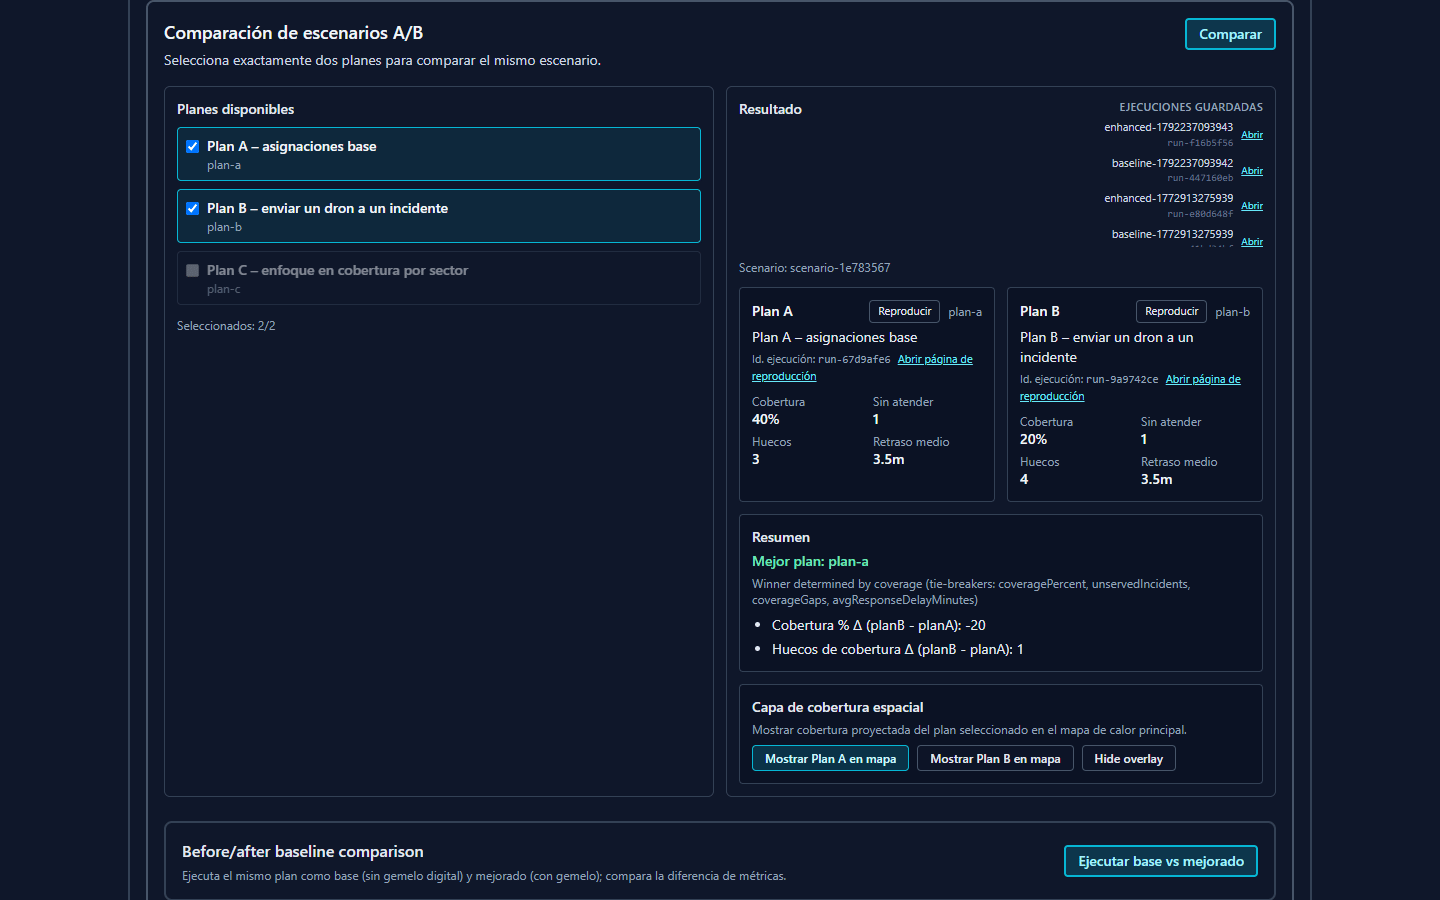Viewport: 1440px width, 900px height.
Task: Click Plan A Huecos value 3
Action: (756, 460)
